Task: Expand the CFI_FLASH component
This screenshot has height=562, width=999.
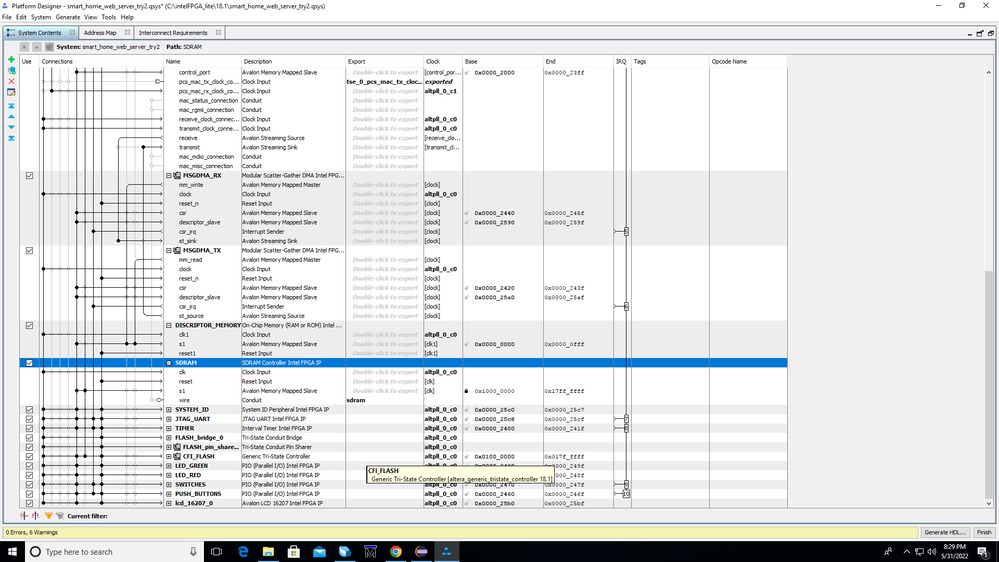Action: coord(169,456)
